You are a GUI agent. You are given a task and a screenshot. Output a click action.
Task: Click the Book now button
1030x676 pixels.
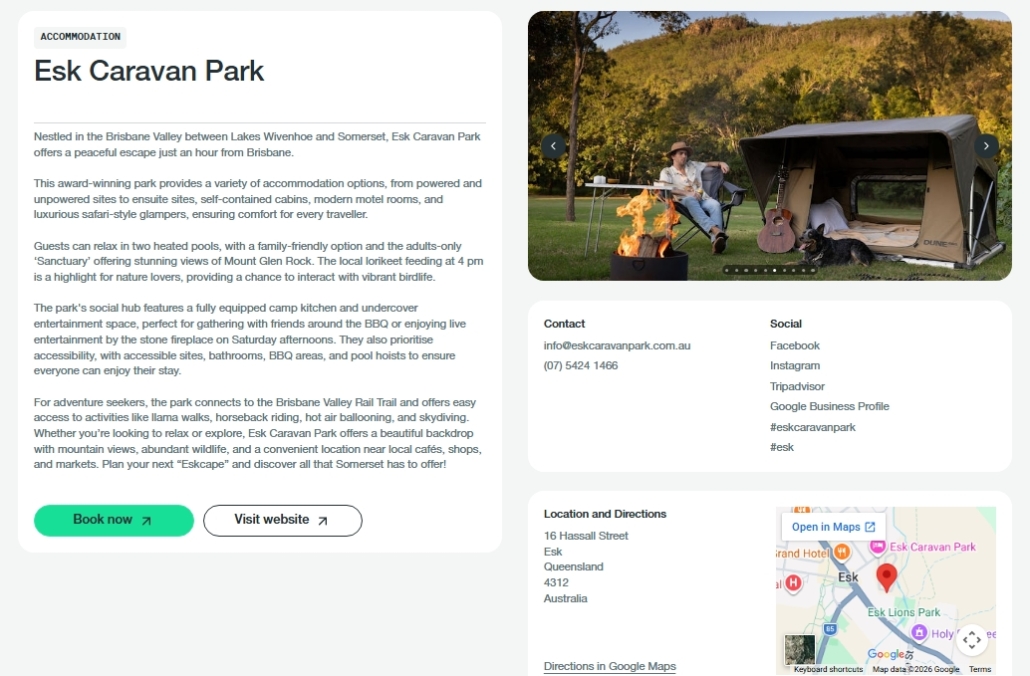tap(114, 520)
